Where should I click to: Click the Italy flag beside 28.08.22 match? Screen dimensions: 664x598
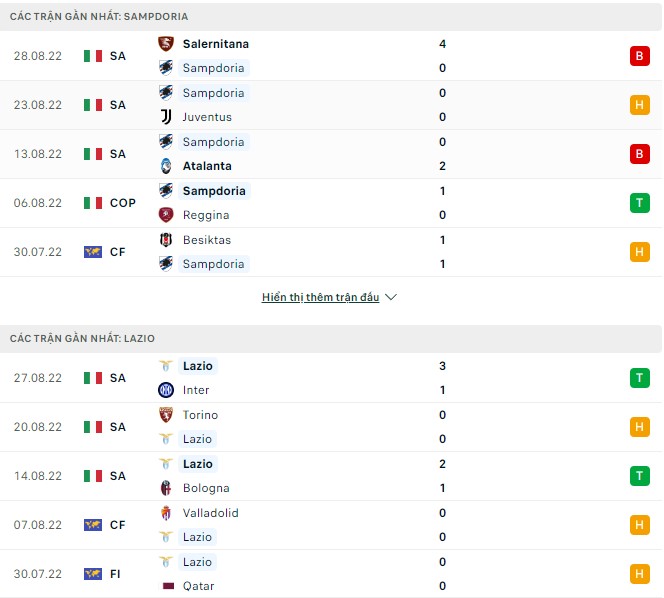click(x=93, y=56)
